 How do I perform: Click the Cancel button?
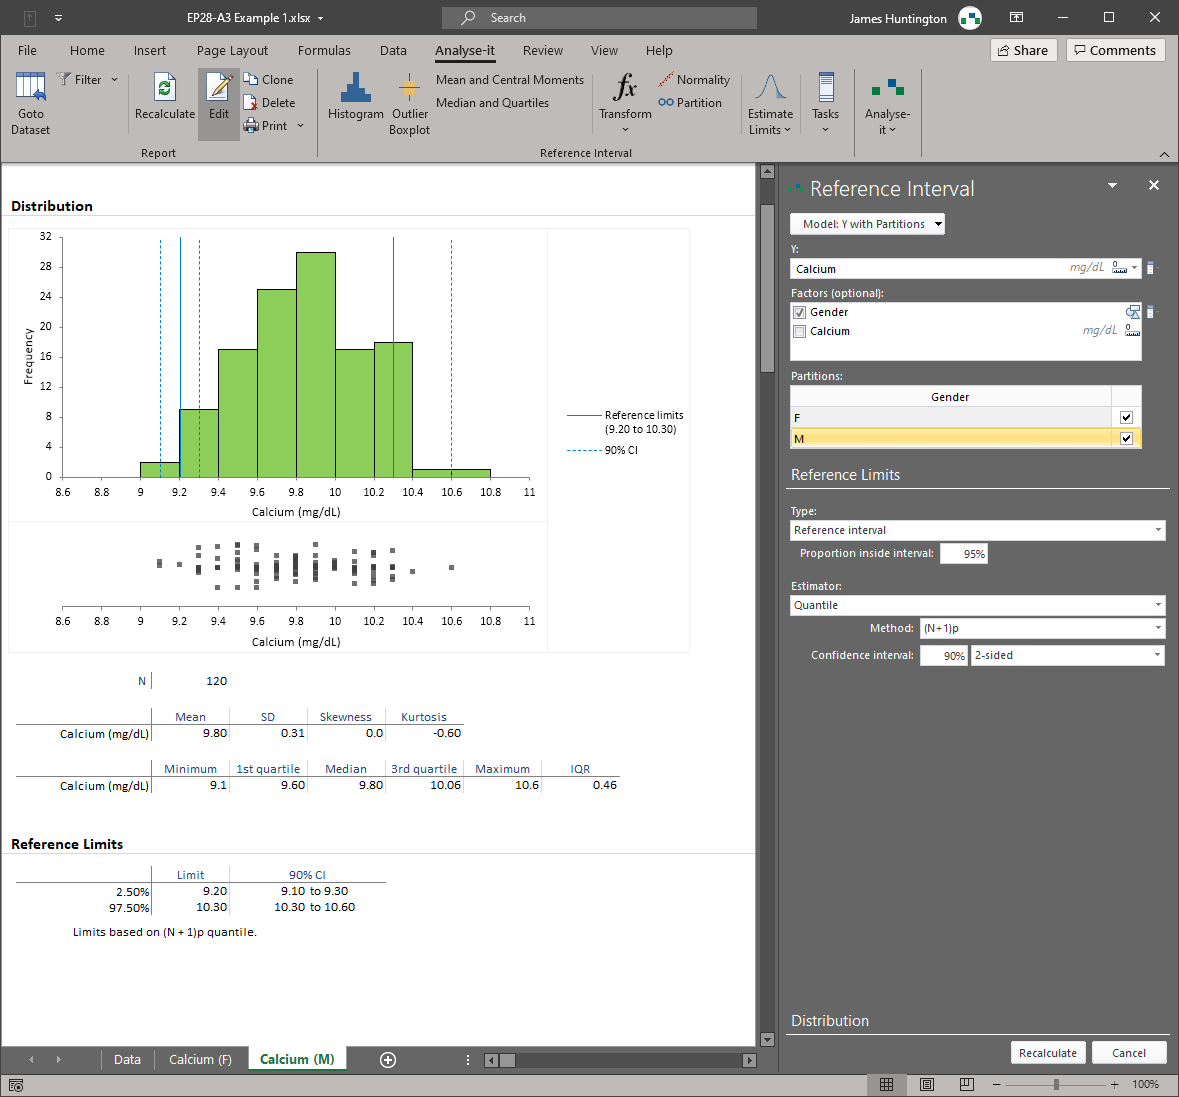pos(1128,1053)
